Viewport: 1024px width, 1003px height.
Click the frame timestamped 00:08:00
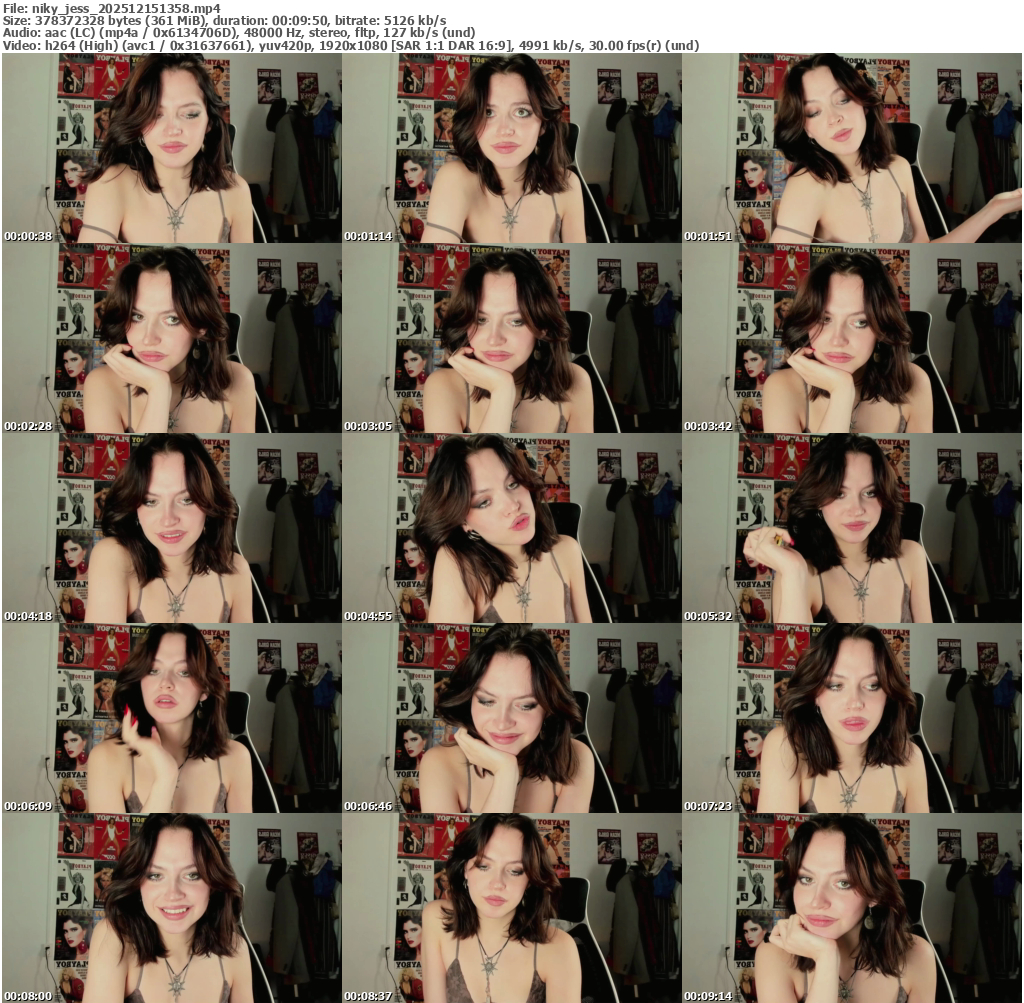pos(171,908)
